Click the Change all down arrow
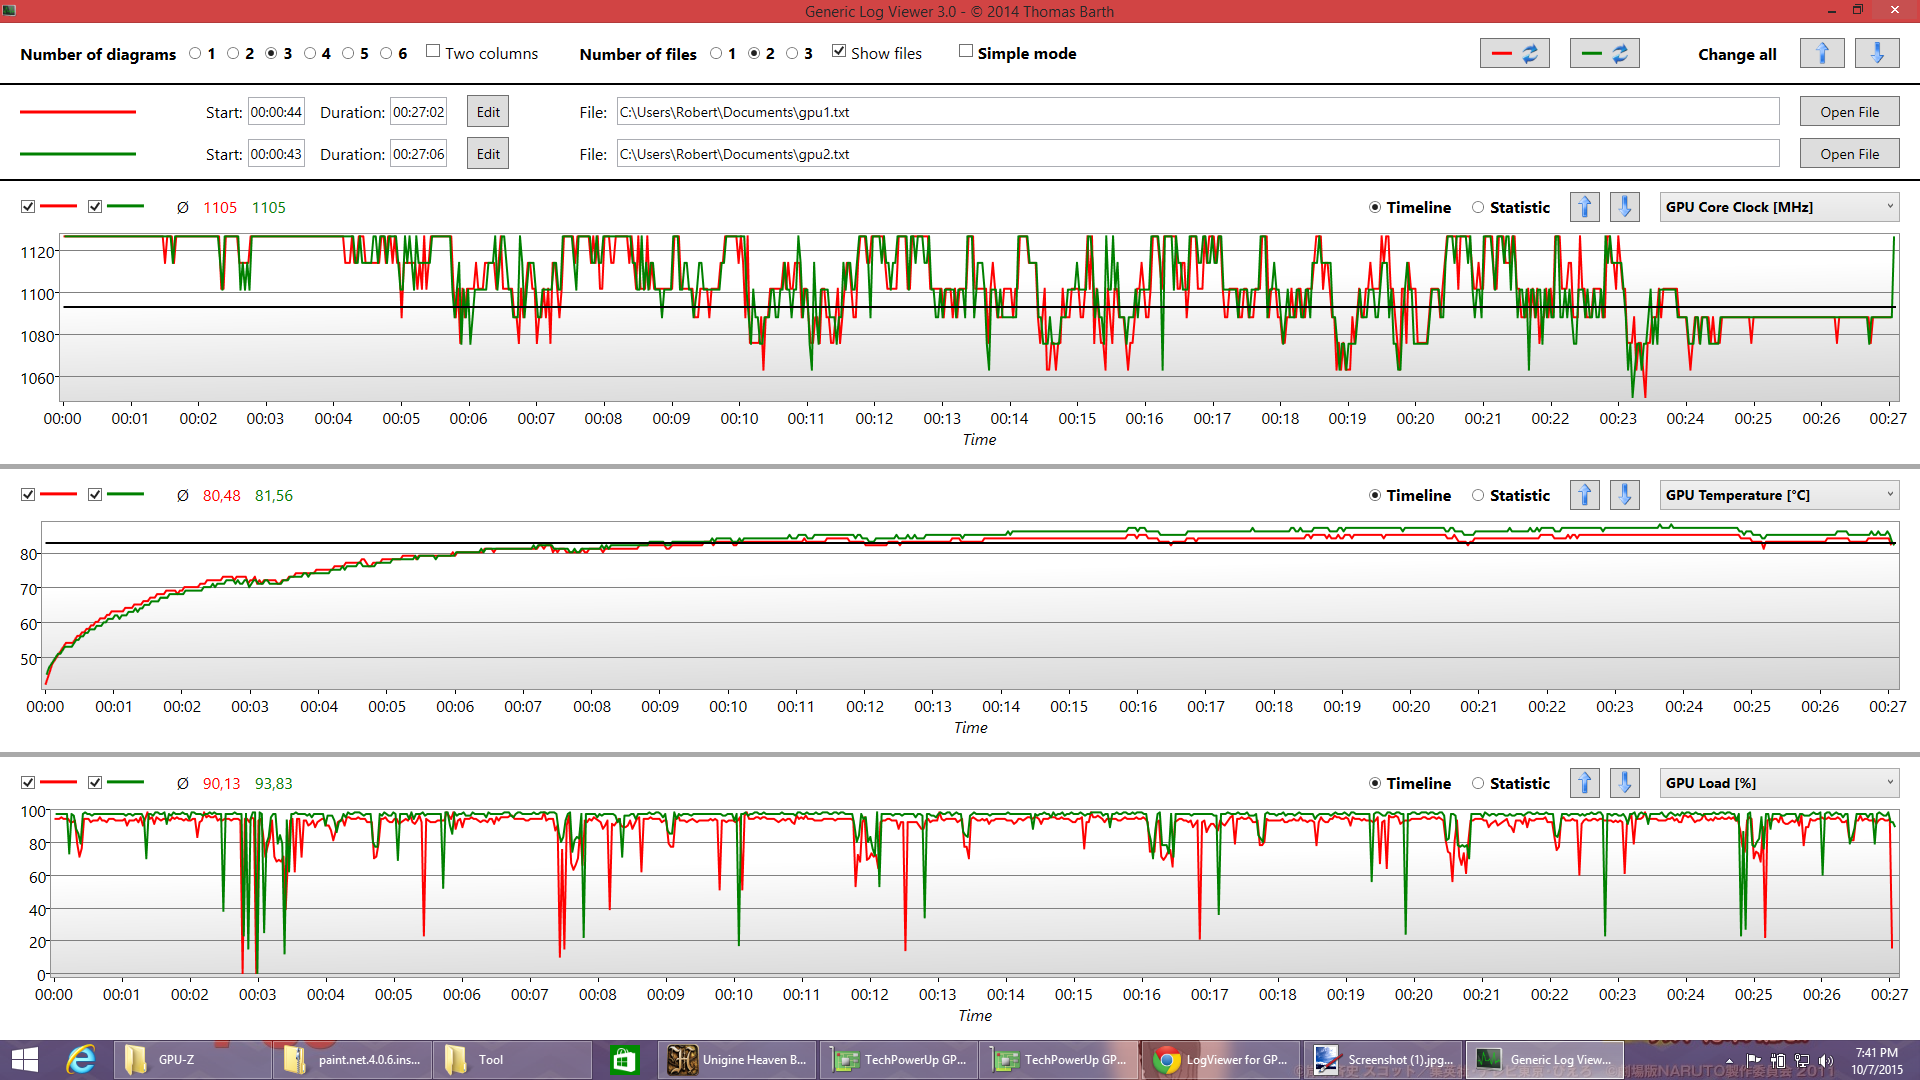 [1877, 54]
